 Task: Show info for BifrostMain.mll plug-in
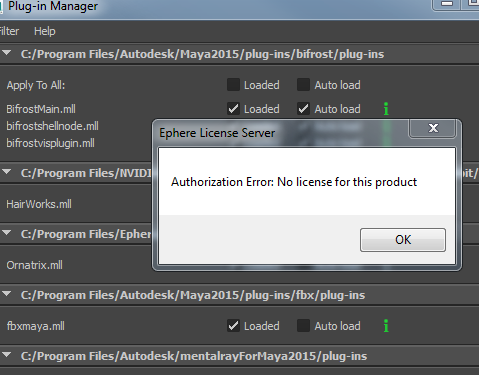tap(386, 109)
